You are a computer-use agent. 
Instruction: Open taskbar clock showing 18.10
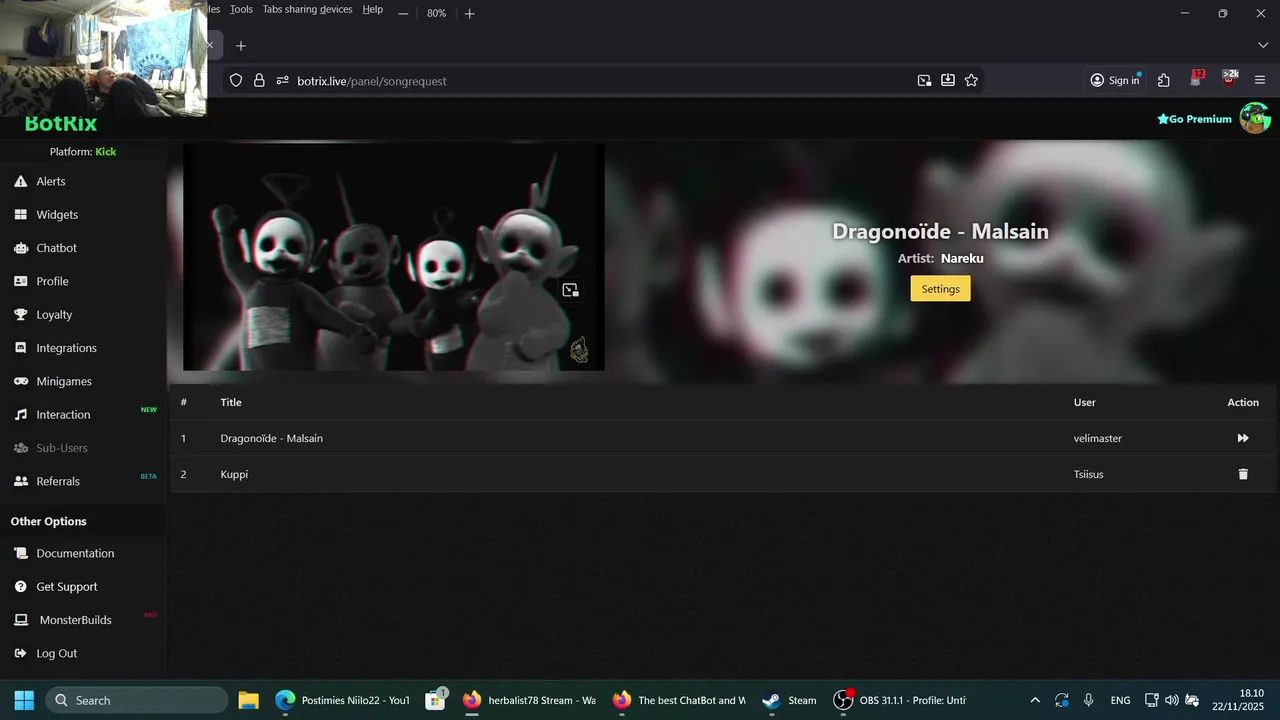[1238, 700]
